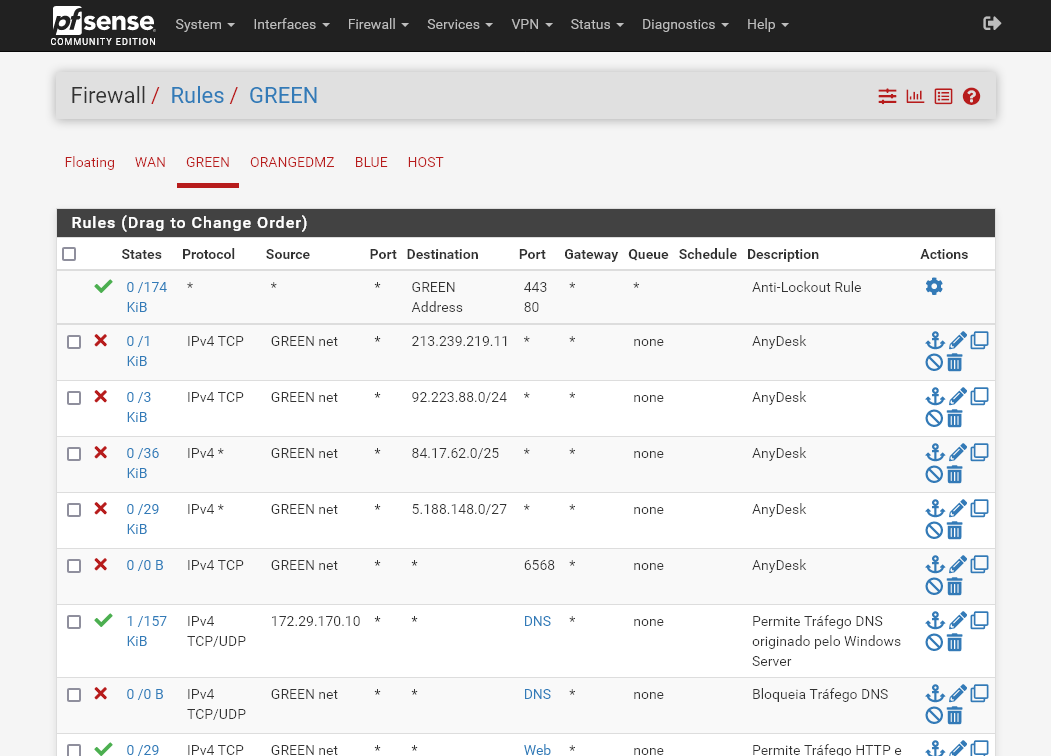
Task: Edit the 213.239.219.11 AnyDesk rule pencil
Action: coord(957,341)
